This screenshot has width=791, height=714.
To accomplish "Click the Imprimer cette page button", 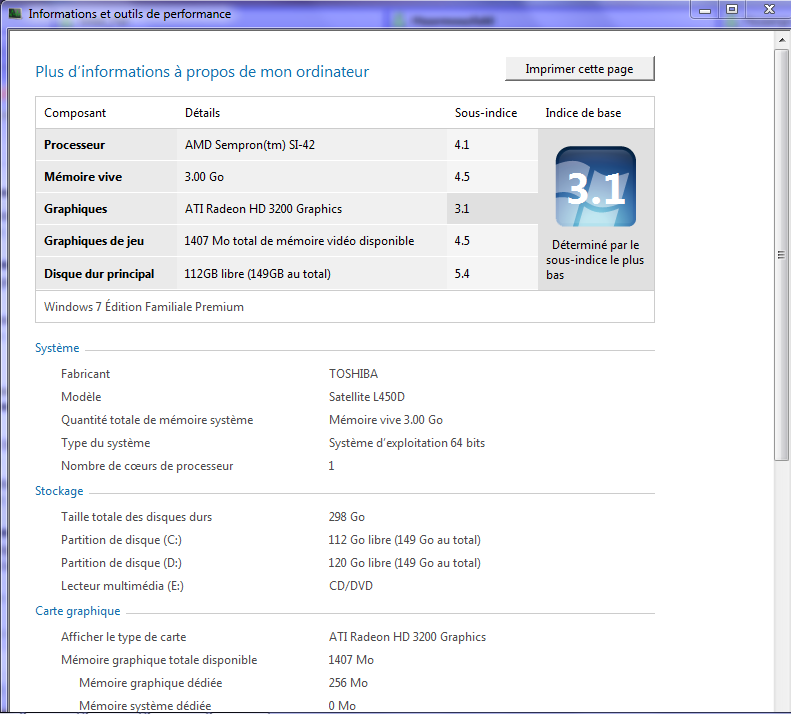I will pos(580,69).
